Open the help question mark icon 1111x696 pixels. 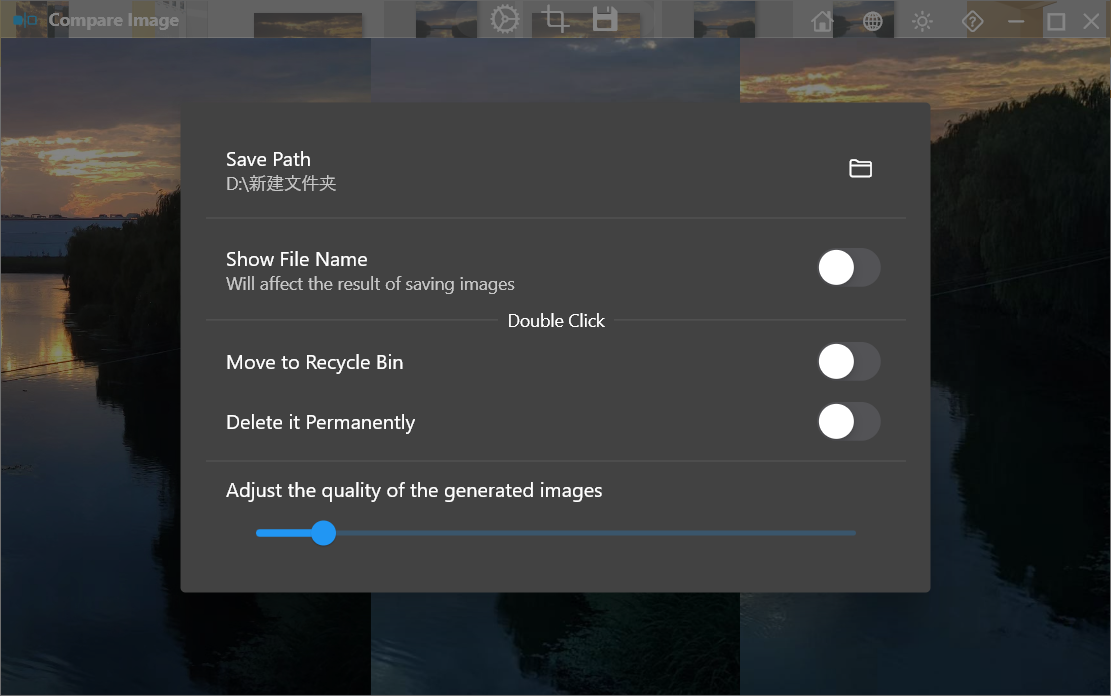coord(972,21)
